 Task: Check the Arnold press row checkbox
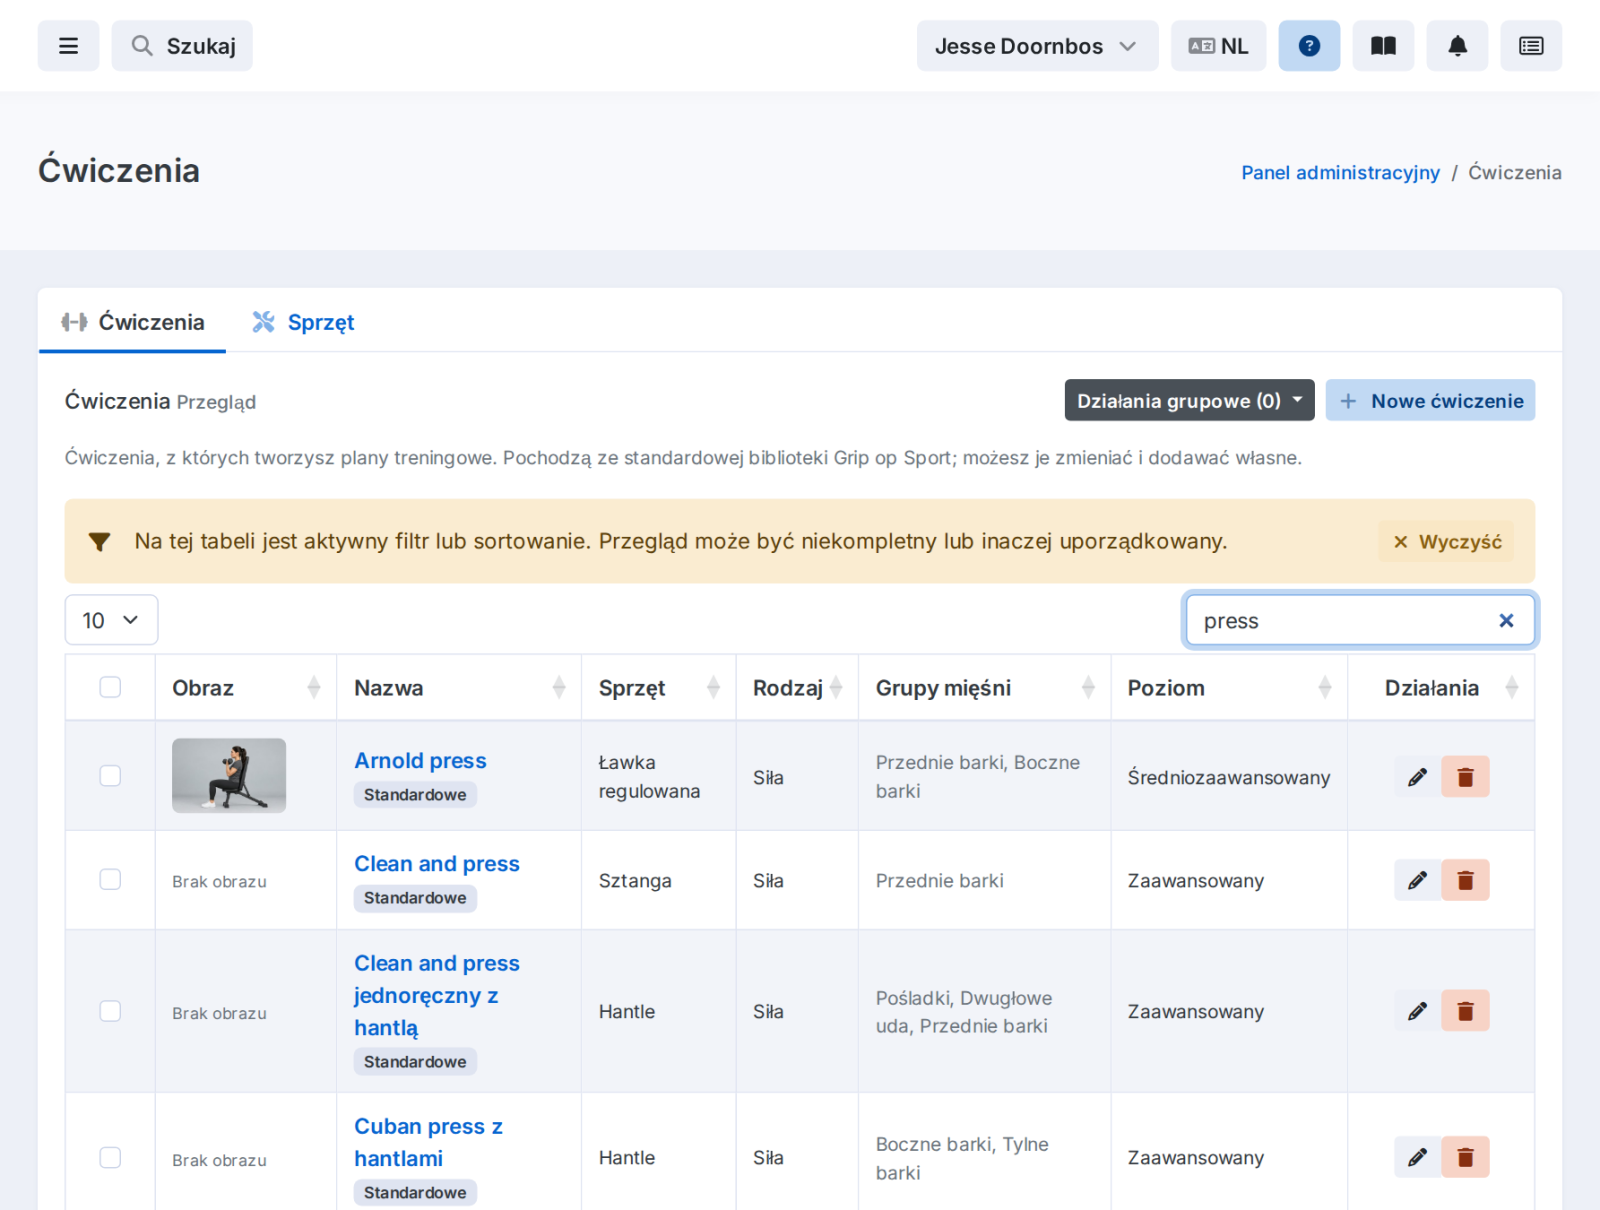point(110,776)
